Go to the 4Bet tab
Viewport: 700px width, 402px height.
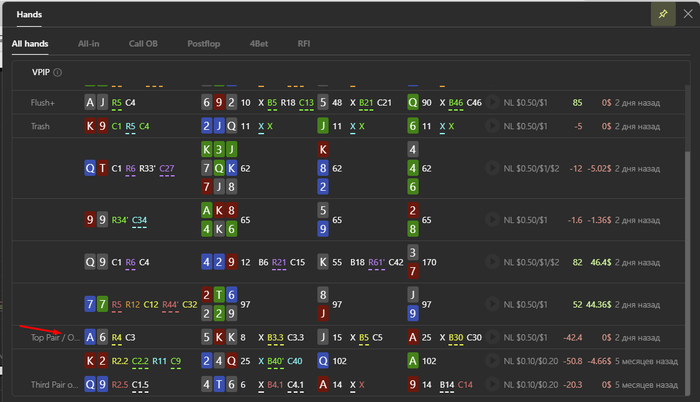(x=259, y=44)
